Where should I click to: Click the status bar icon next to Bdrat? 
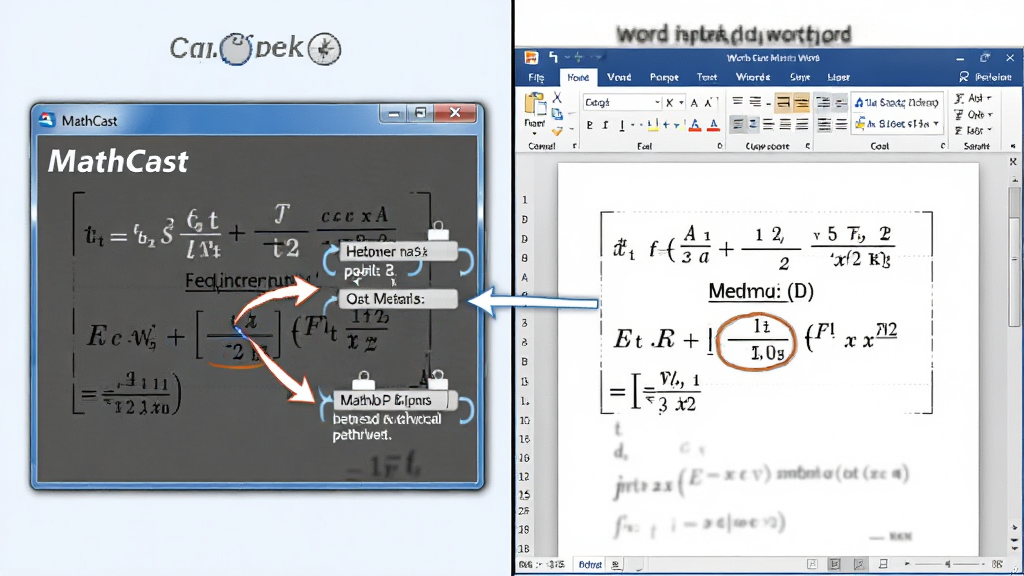pyautogui.click(x=615, y=564)
